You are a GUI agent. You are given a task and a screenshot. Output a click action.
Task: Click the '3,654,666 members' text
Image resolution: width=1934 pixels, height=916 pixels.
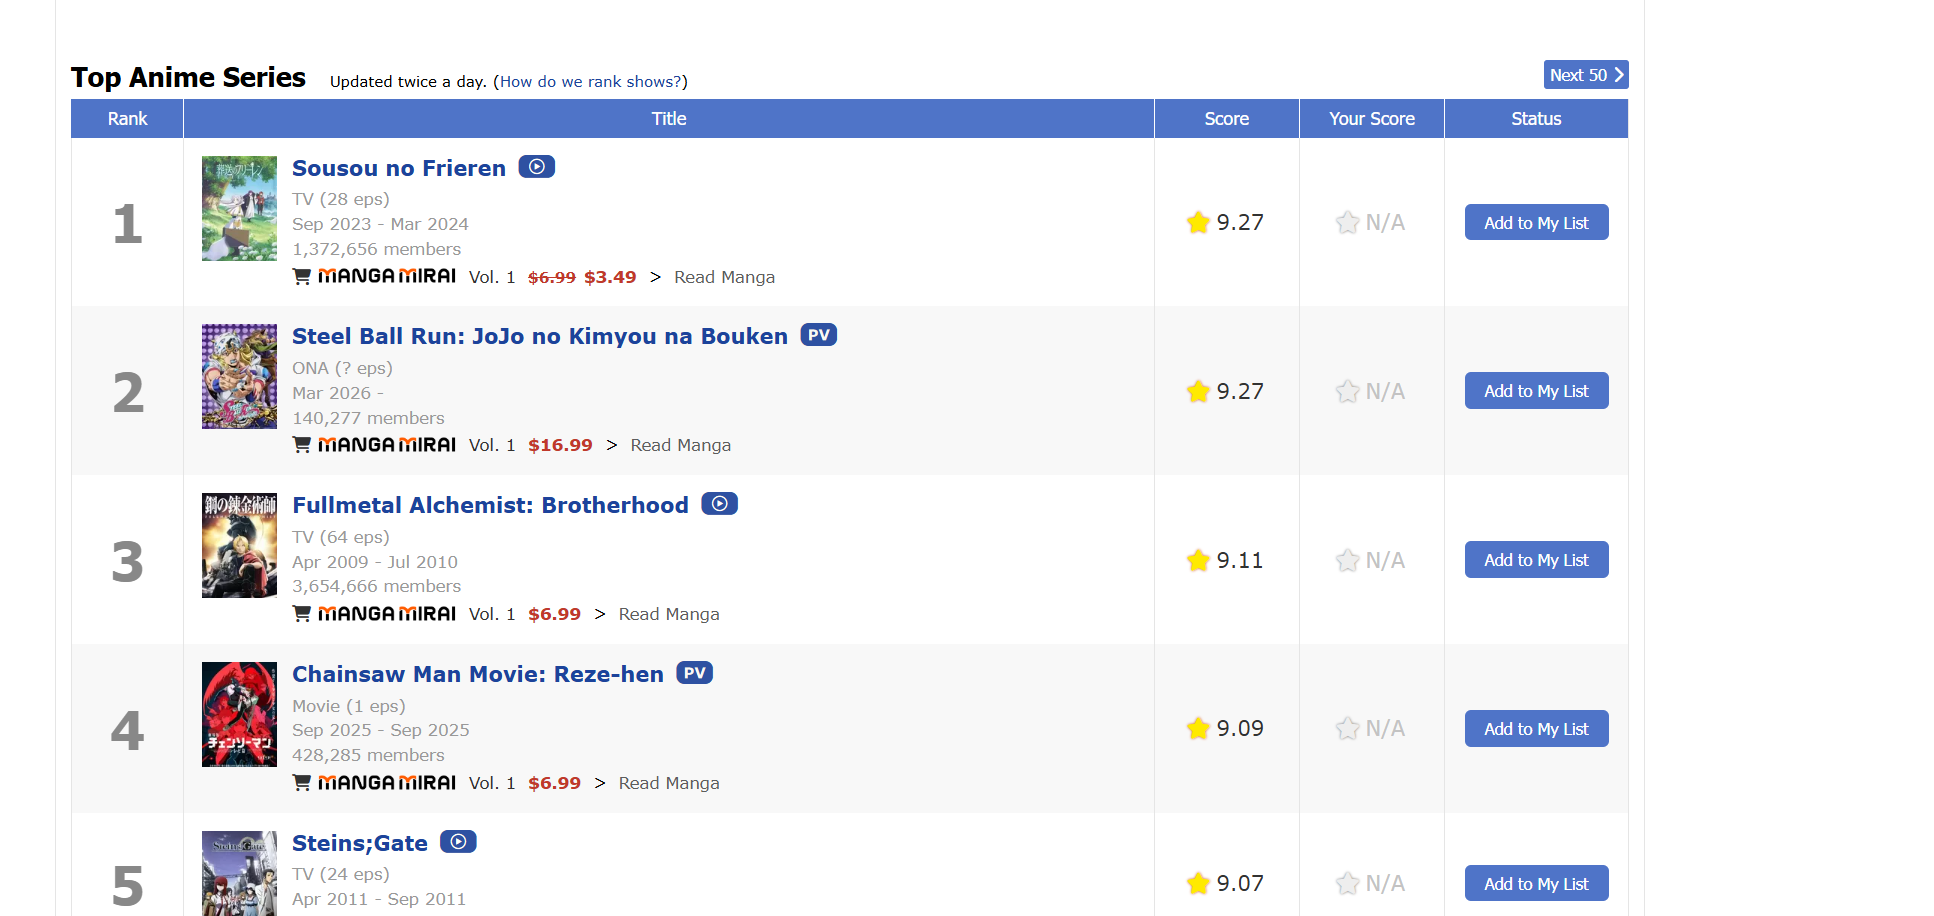pyautogui.click(x=376, y=586)
